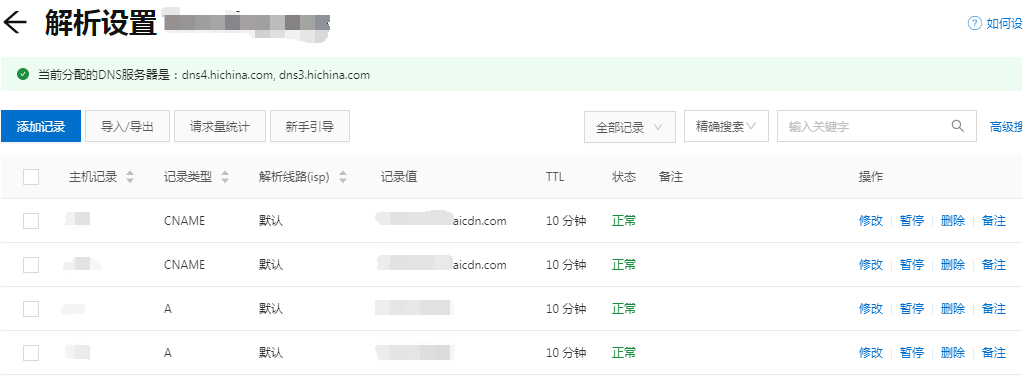Sort by 记录类型 column arrows
This screenshot has height=378, width=1022.
(225, 177)
